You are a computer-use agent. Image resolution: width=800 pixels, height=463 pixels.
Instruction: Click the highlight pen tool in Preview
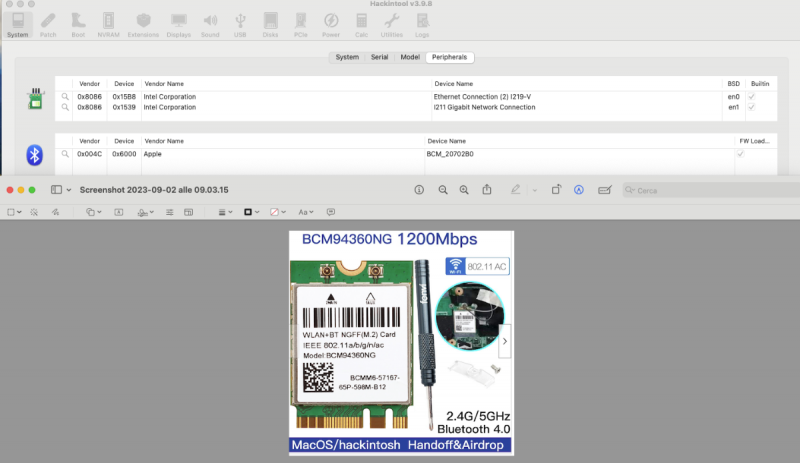tap(515, 189)
